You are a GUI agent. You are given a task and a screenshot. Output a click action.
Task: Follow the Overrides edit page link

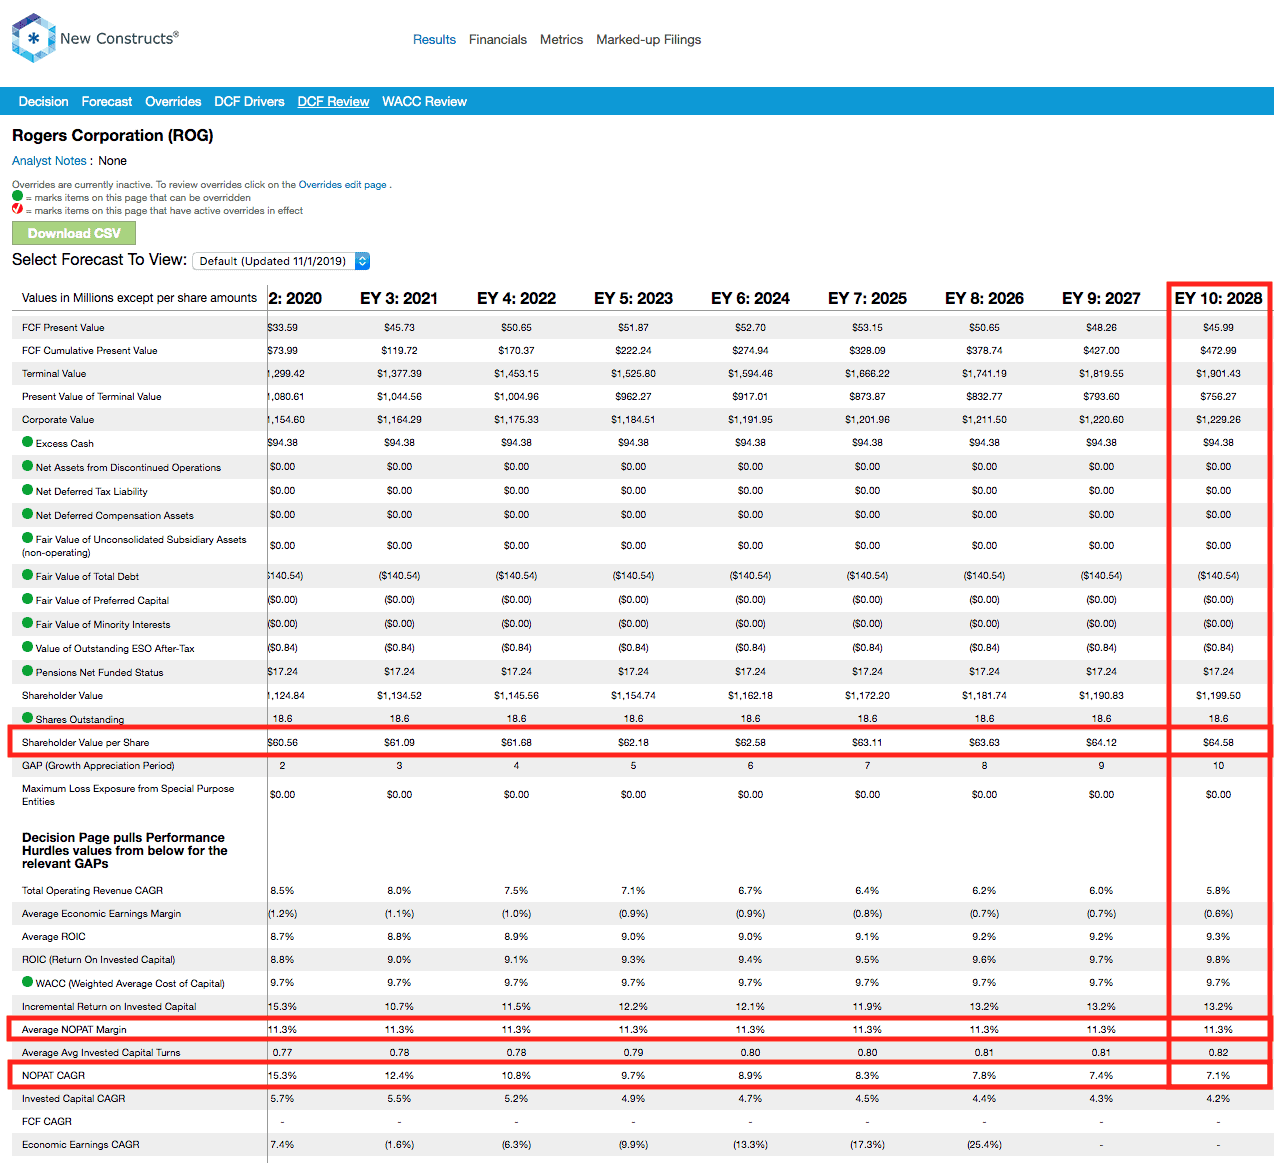pyautogui.click(x=342, y=185)
